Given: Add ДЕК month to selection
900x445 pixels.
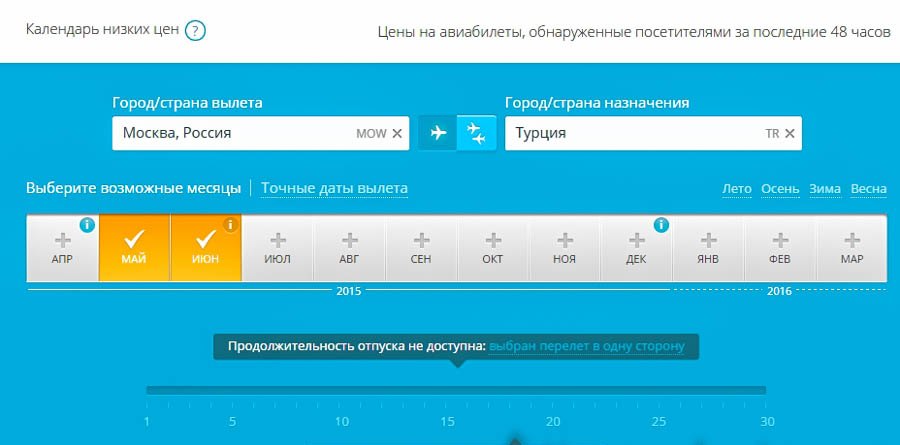Looking at the screenshot, I should coord(637,248).
